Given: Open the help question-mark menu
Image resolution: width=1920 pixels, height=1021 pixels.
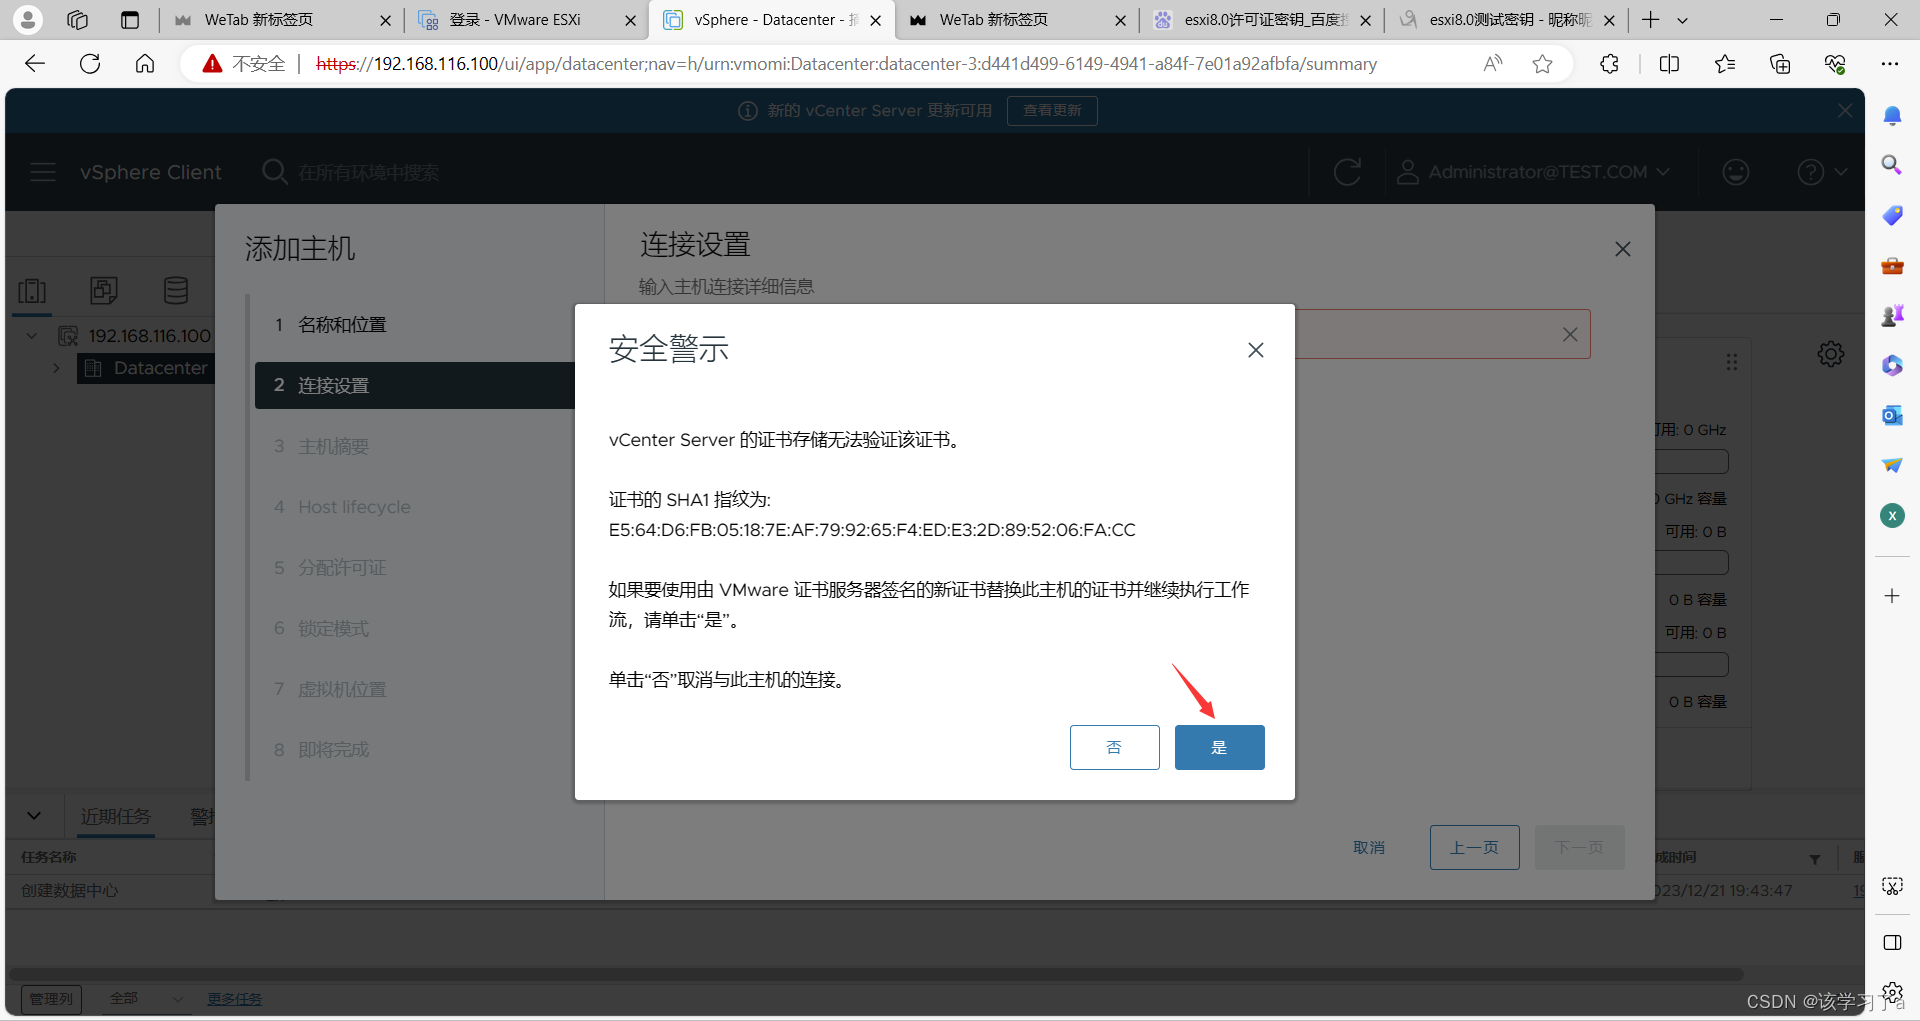Looking at the screenshot, I should click(1821, 172).
